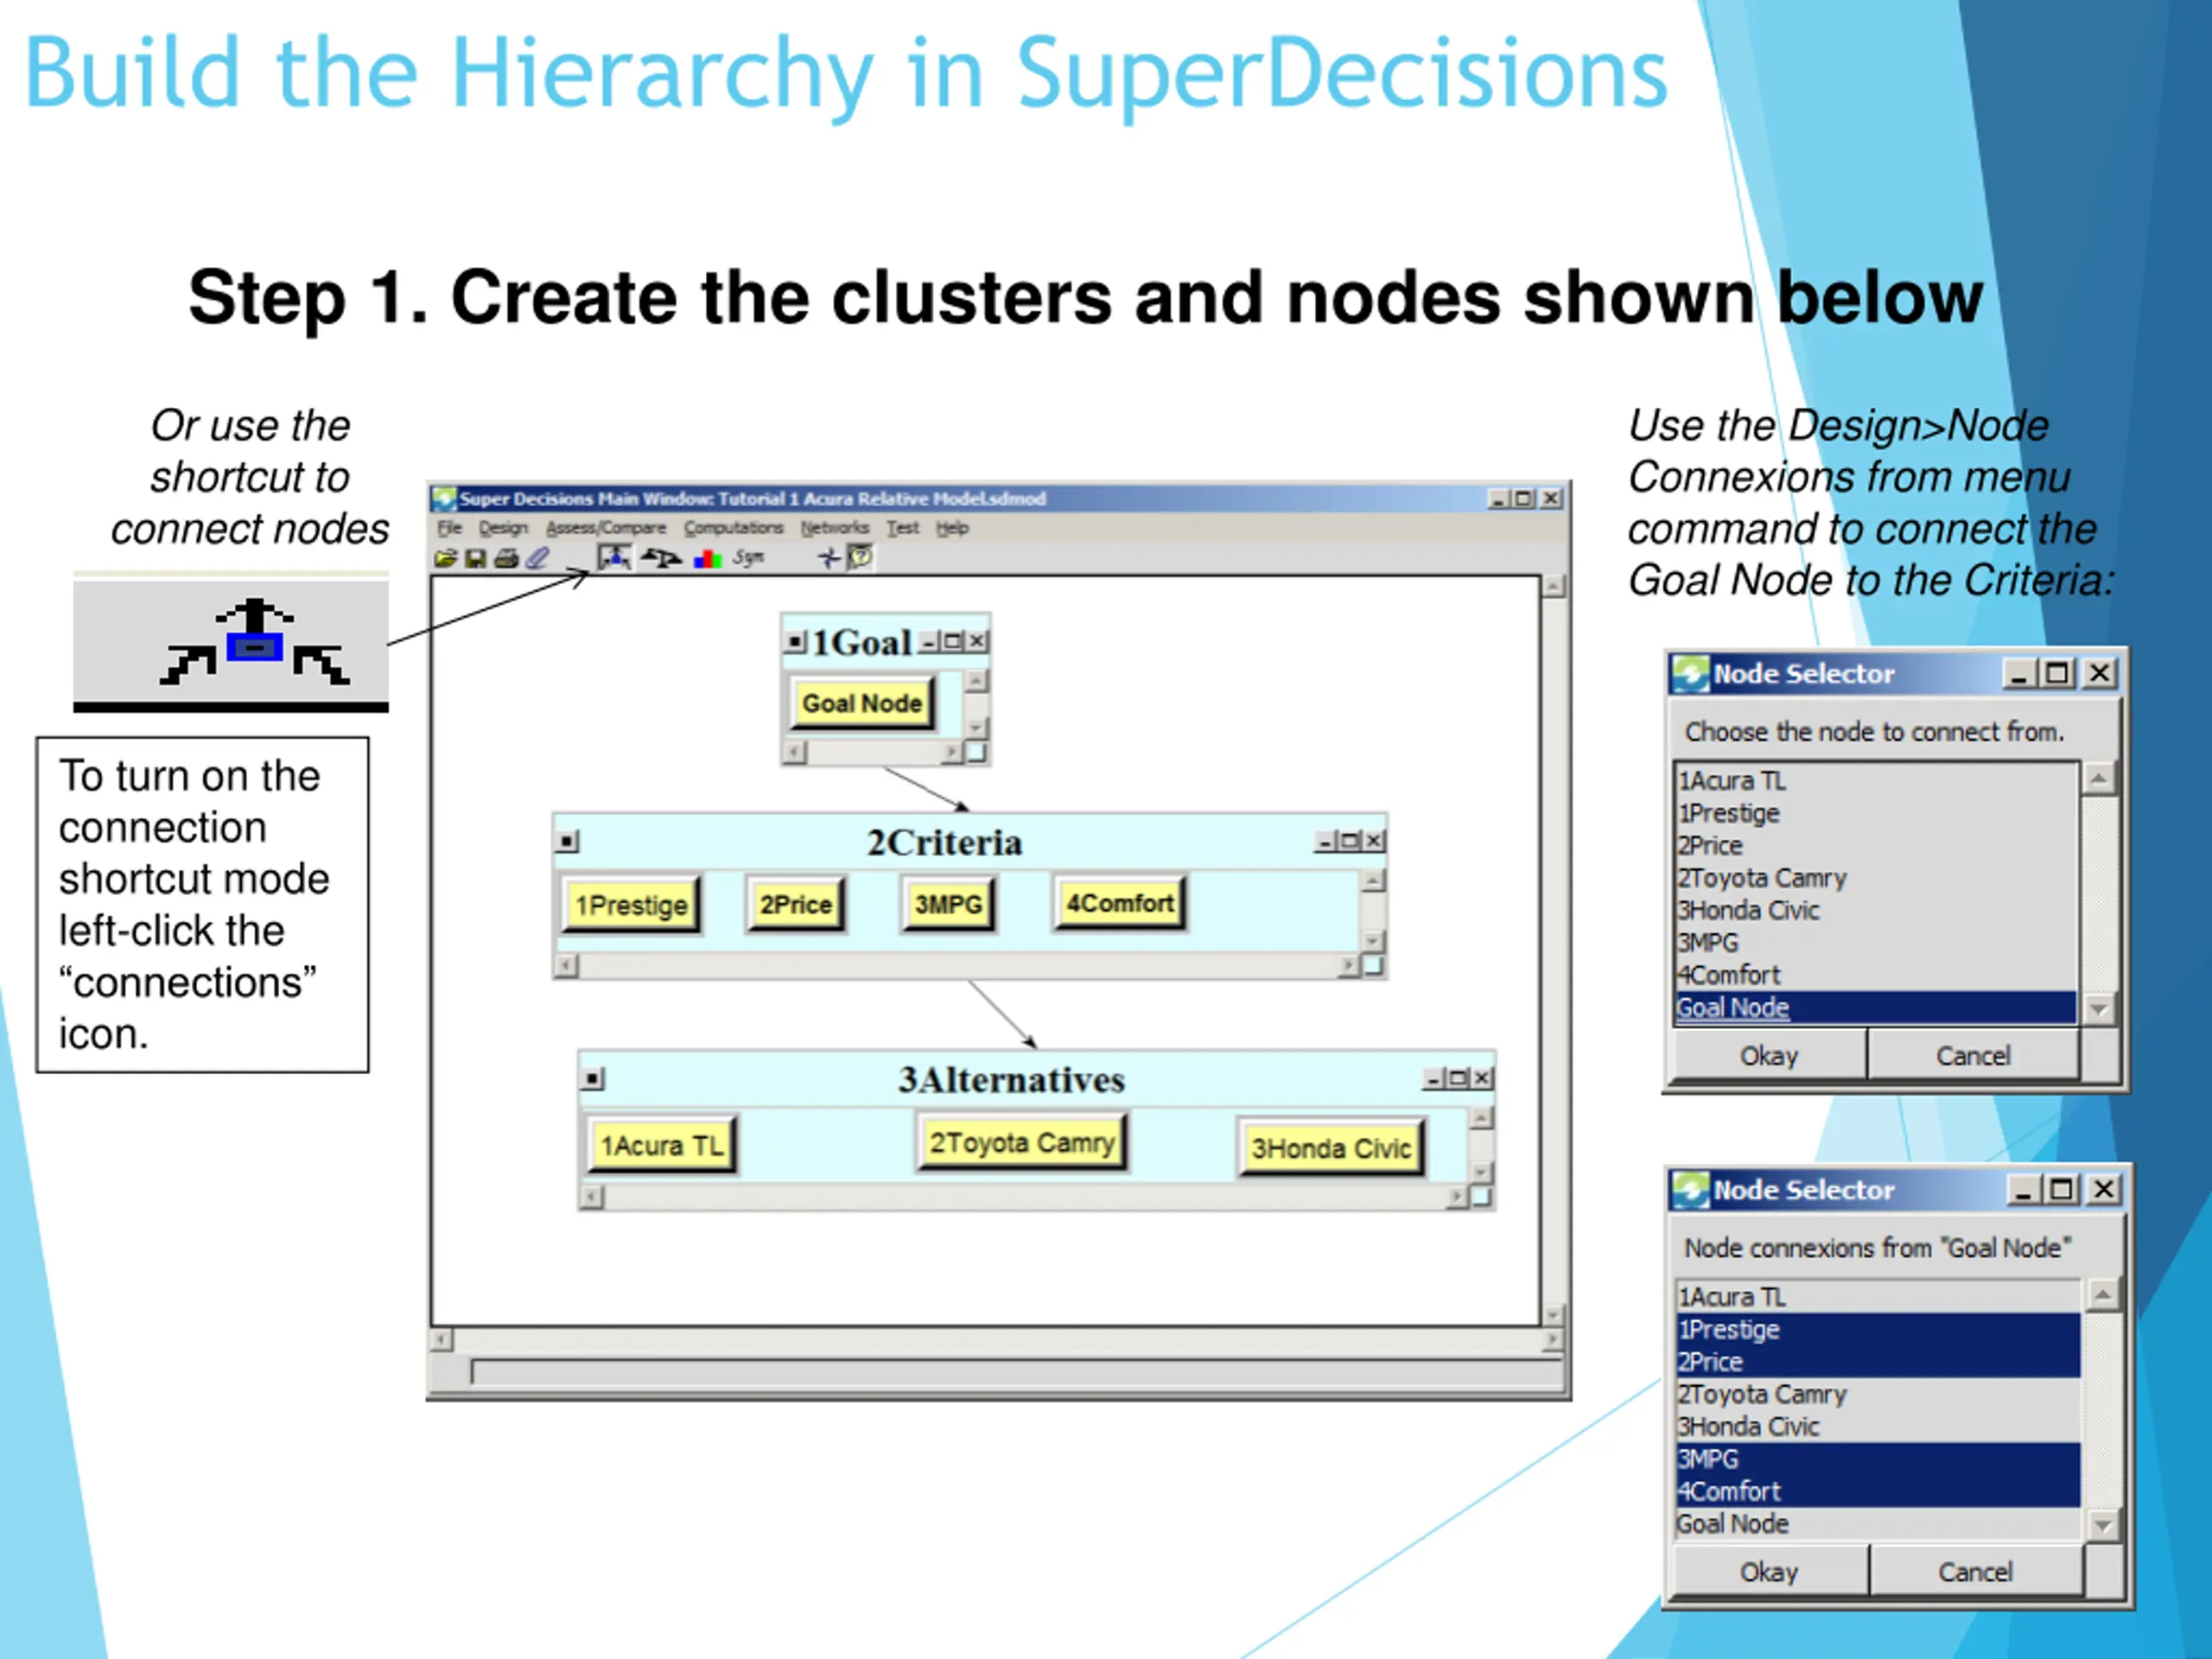Image resolution: width=2212 pixels, height=1659 pixels.
Task: Click the paperclip attachment toolbar icon
Action: tap(538, 558)
